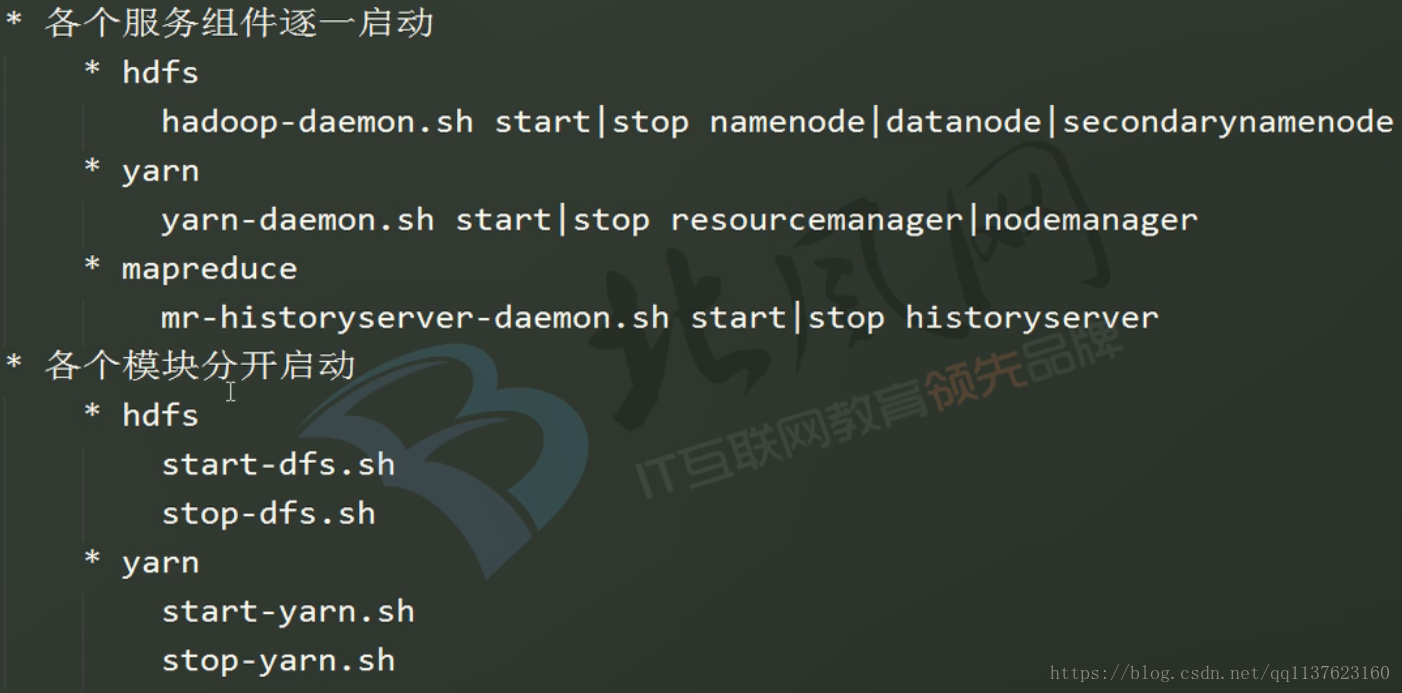Image resolution: width=1402 pixels, height=693 pixels.
Task: Click the word resourcemanager
Action: click(x=816, y=220)
